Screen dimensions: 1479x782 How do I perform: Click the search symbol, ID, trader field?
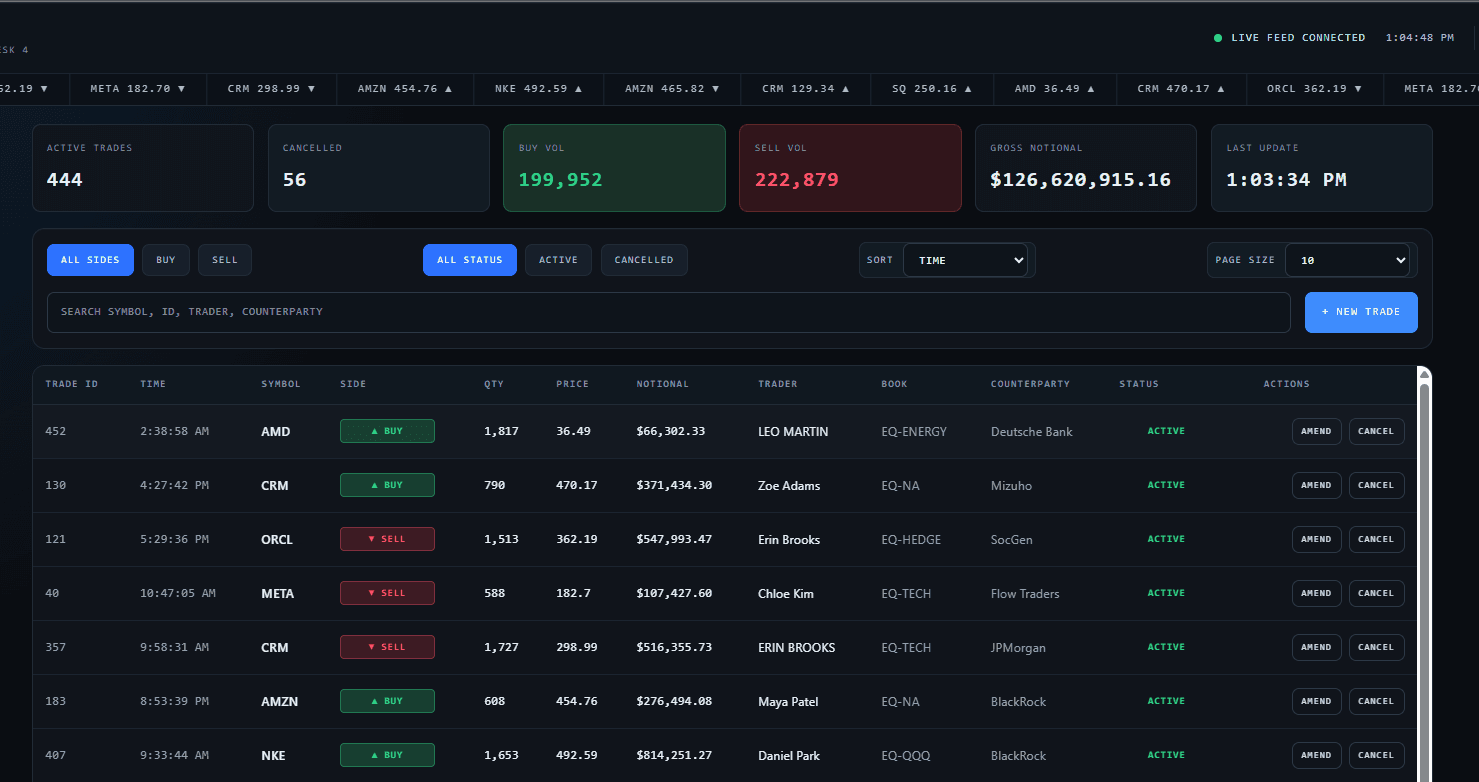(x=669, y=312)
